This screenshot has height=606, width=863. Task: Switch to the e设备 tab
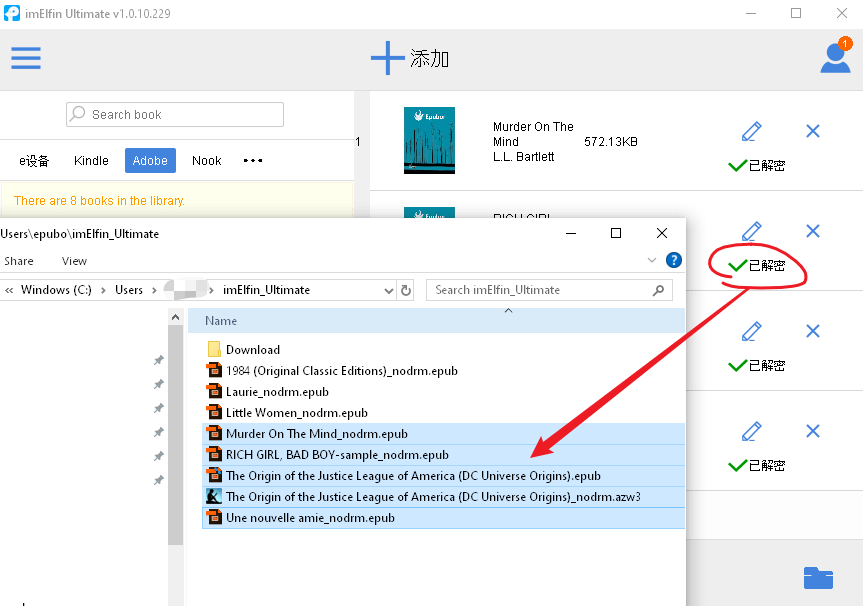[34, 161]
